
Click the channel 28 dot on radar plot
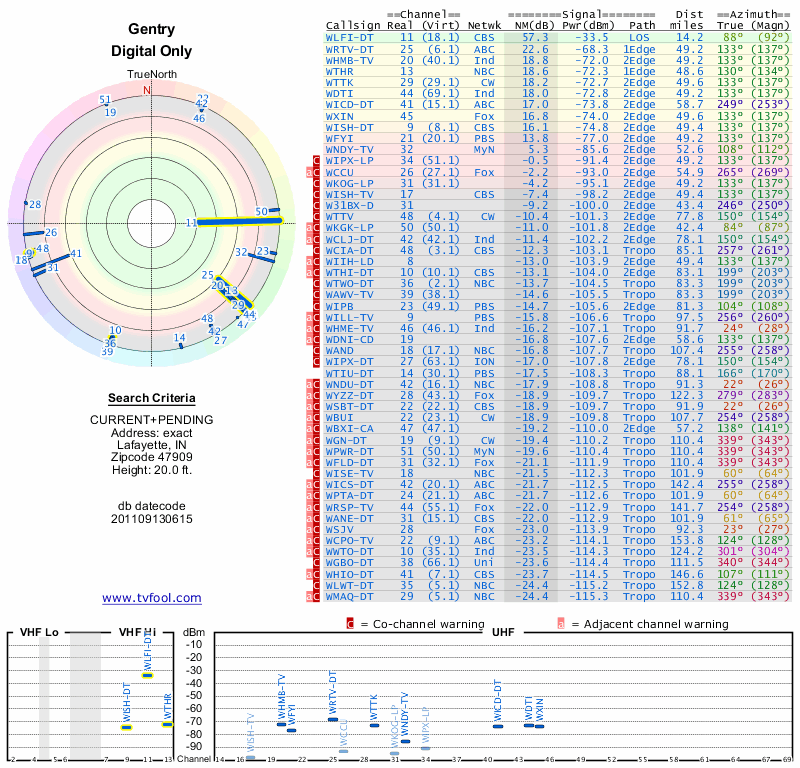[x=28, y=205]
